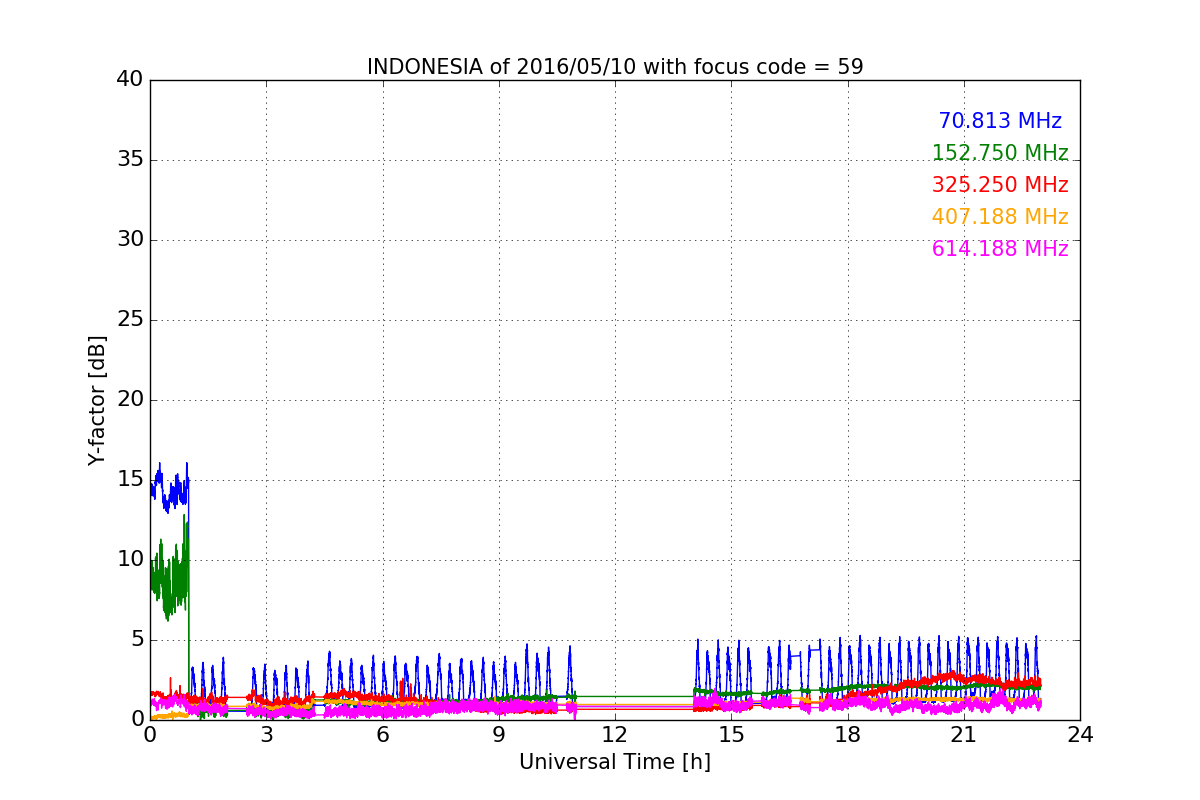Viewport: 1200px width, 800px height.
Task: Select the orange 407.188 MHz legend label
Action: pos(1000,217)
